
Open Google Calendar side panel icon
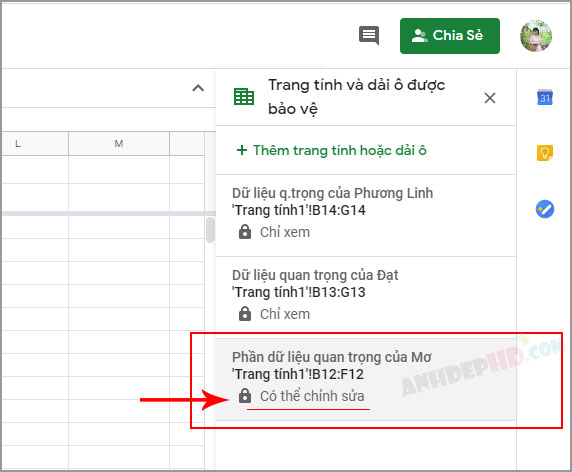coord(545,97)
